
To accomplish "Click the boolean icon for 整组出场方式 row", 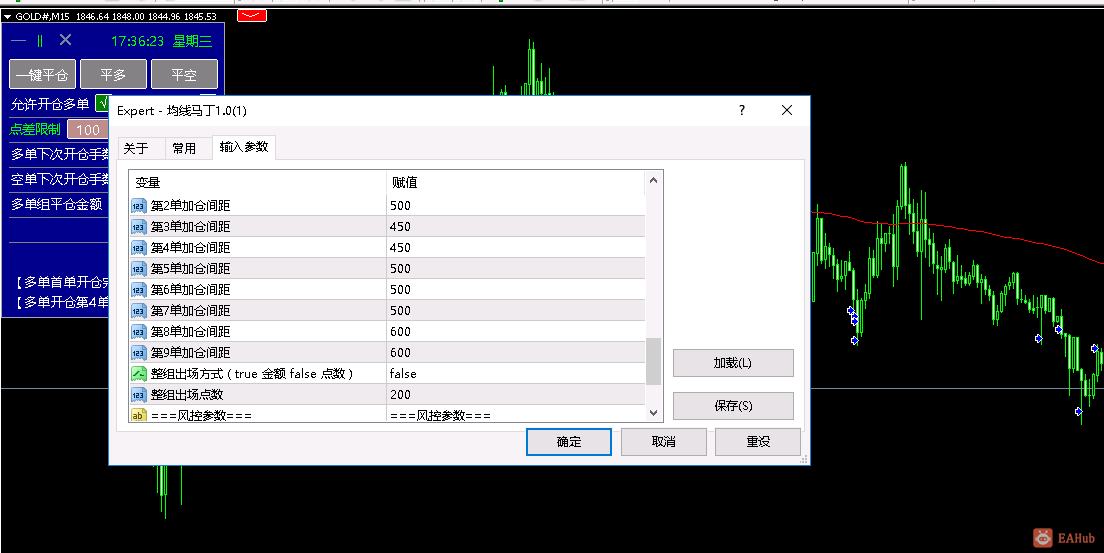I will [x=139, y=373].
